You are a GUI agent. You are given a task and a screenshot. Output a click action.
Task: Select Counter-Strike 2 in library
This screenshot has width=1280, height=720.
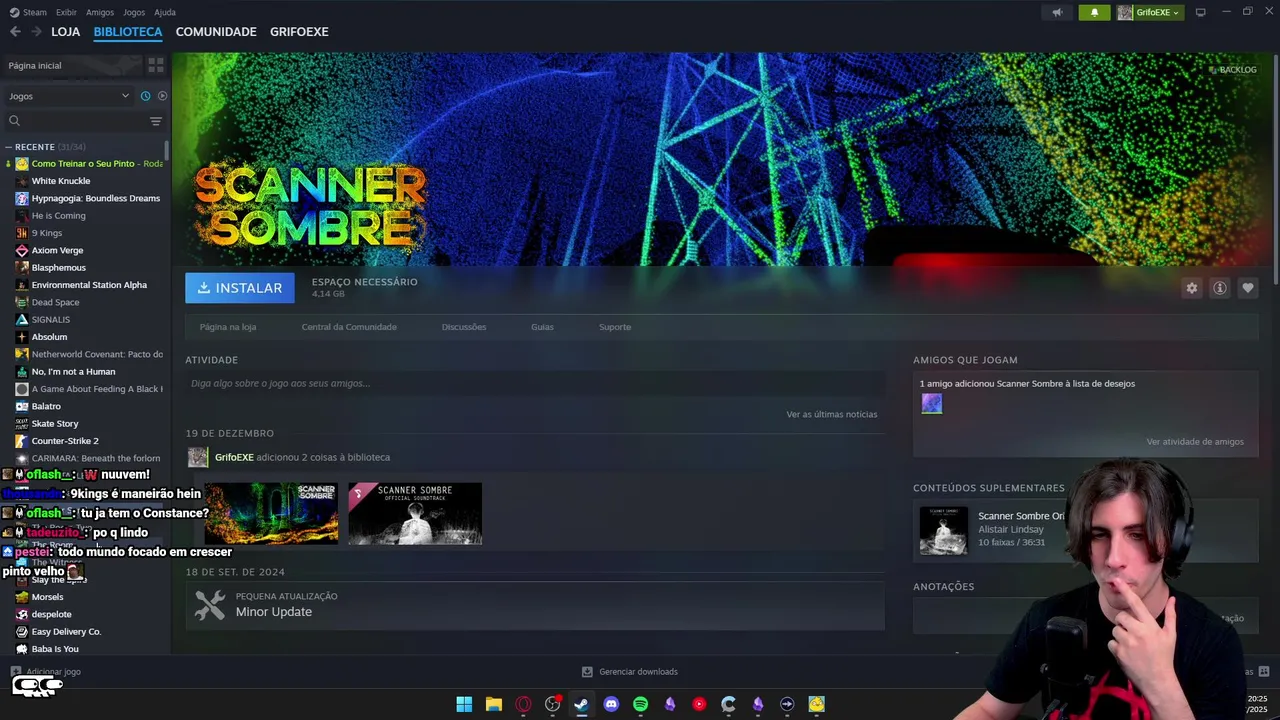[65, 441]
